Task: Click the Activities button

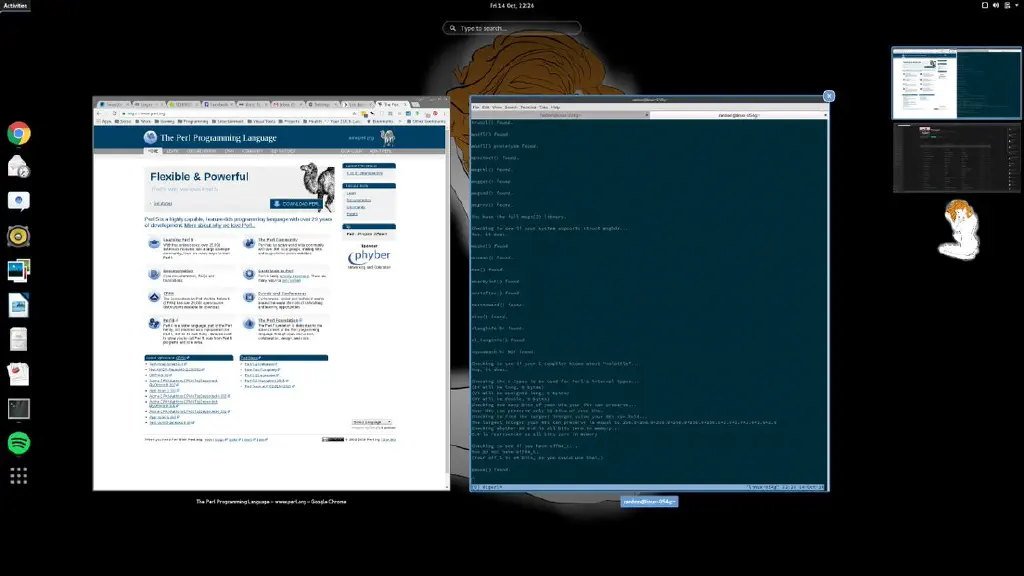Action: coord(15,5)
